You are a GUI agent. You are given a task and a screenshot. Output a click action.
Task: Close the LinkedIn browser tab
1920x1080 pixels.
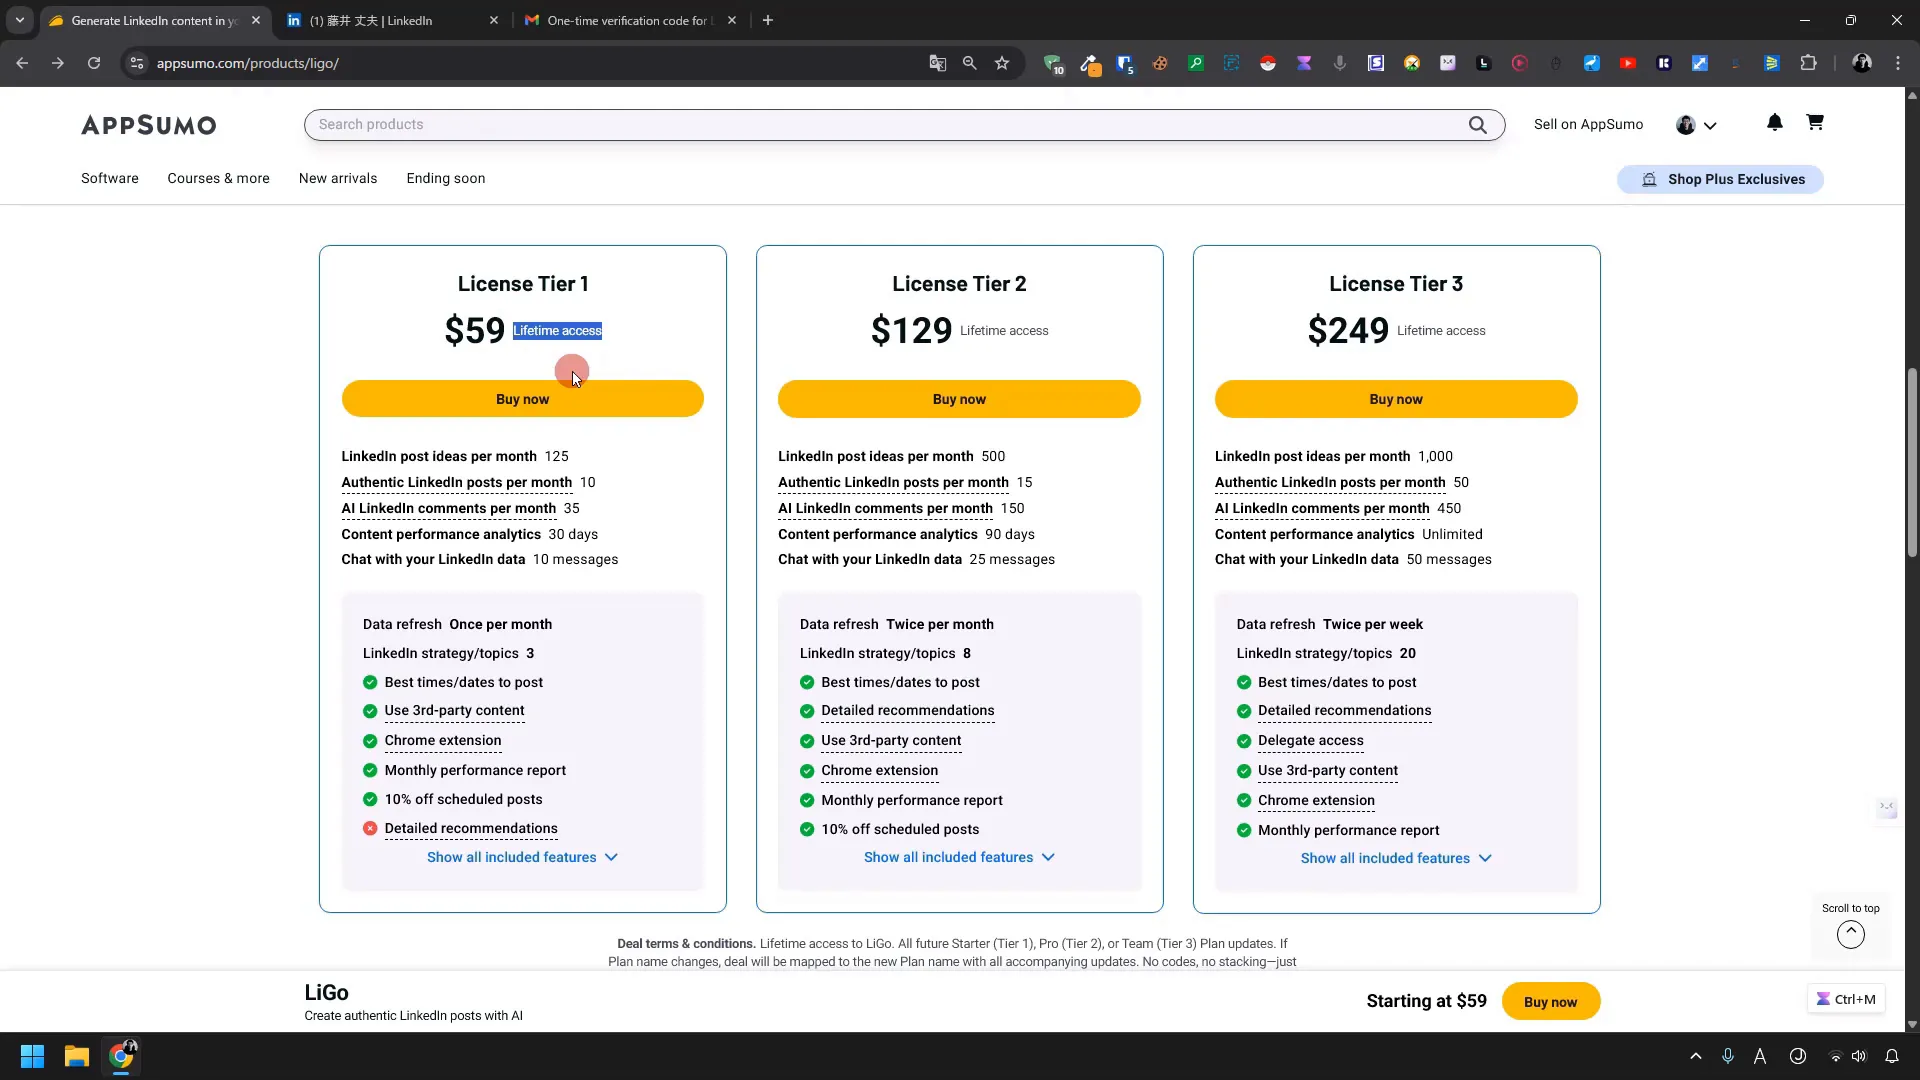coord(493,20)
